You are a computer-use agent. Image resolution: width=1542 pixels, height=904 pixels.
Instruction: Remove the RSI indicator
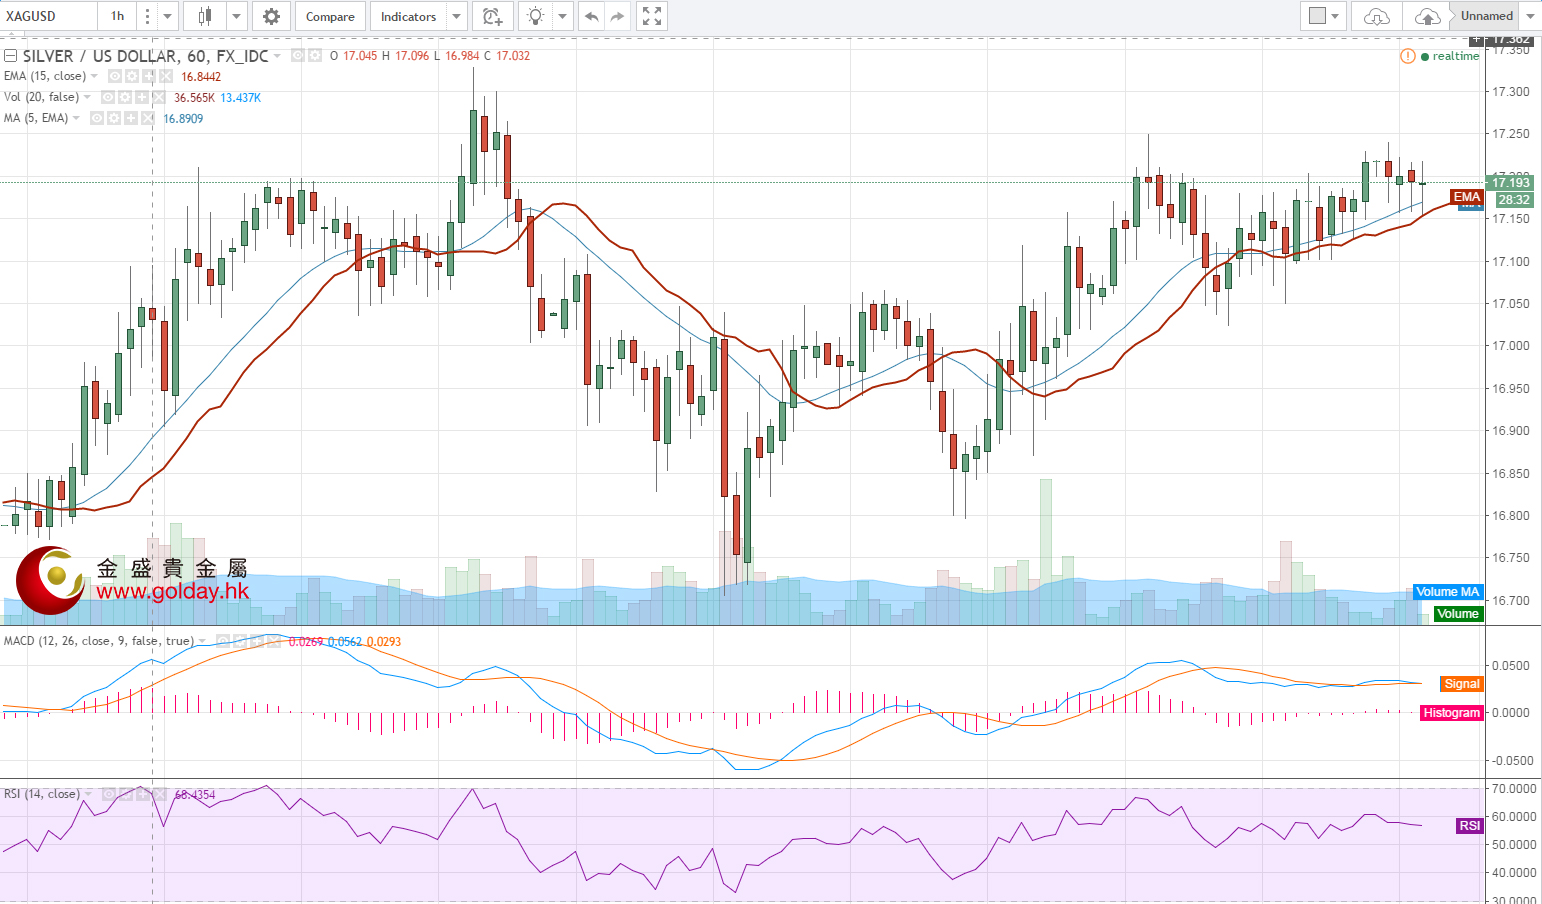pyautogui.click(x=159, y=794)
